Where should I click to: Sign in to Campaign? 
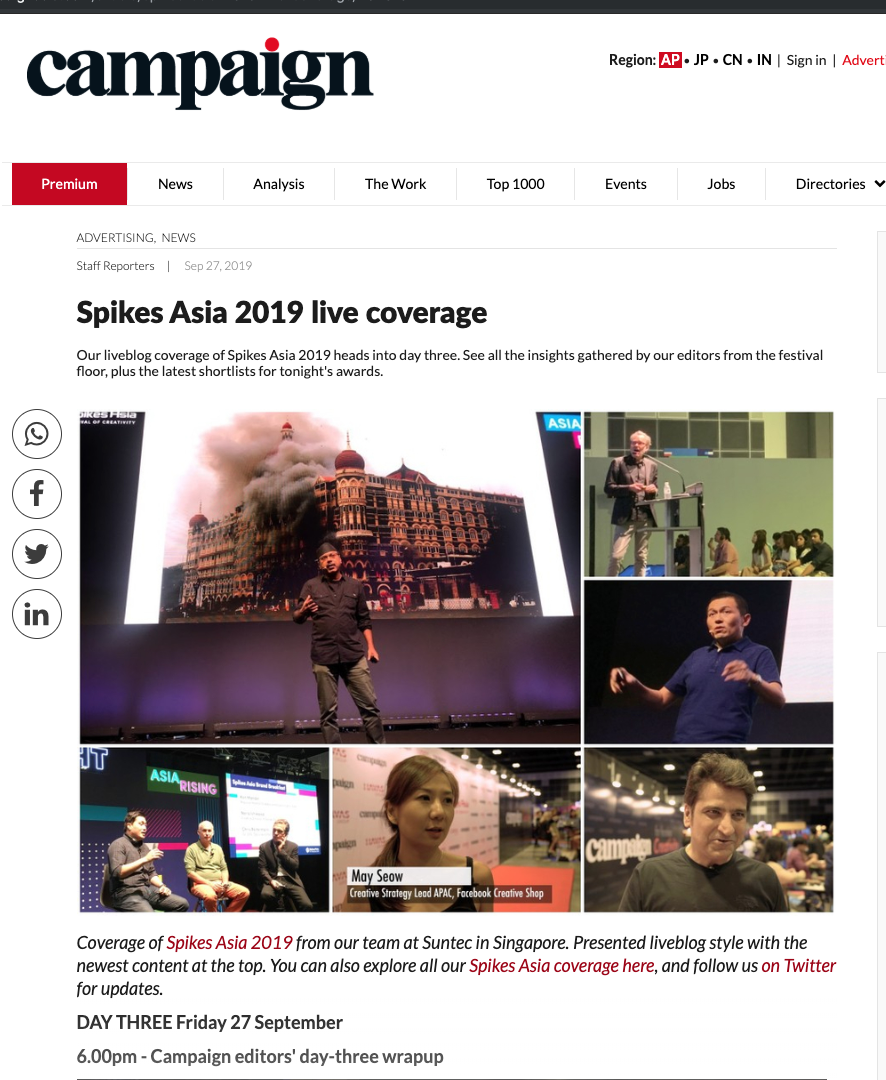(x=806, y=60)
